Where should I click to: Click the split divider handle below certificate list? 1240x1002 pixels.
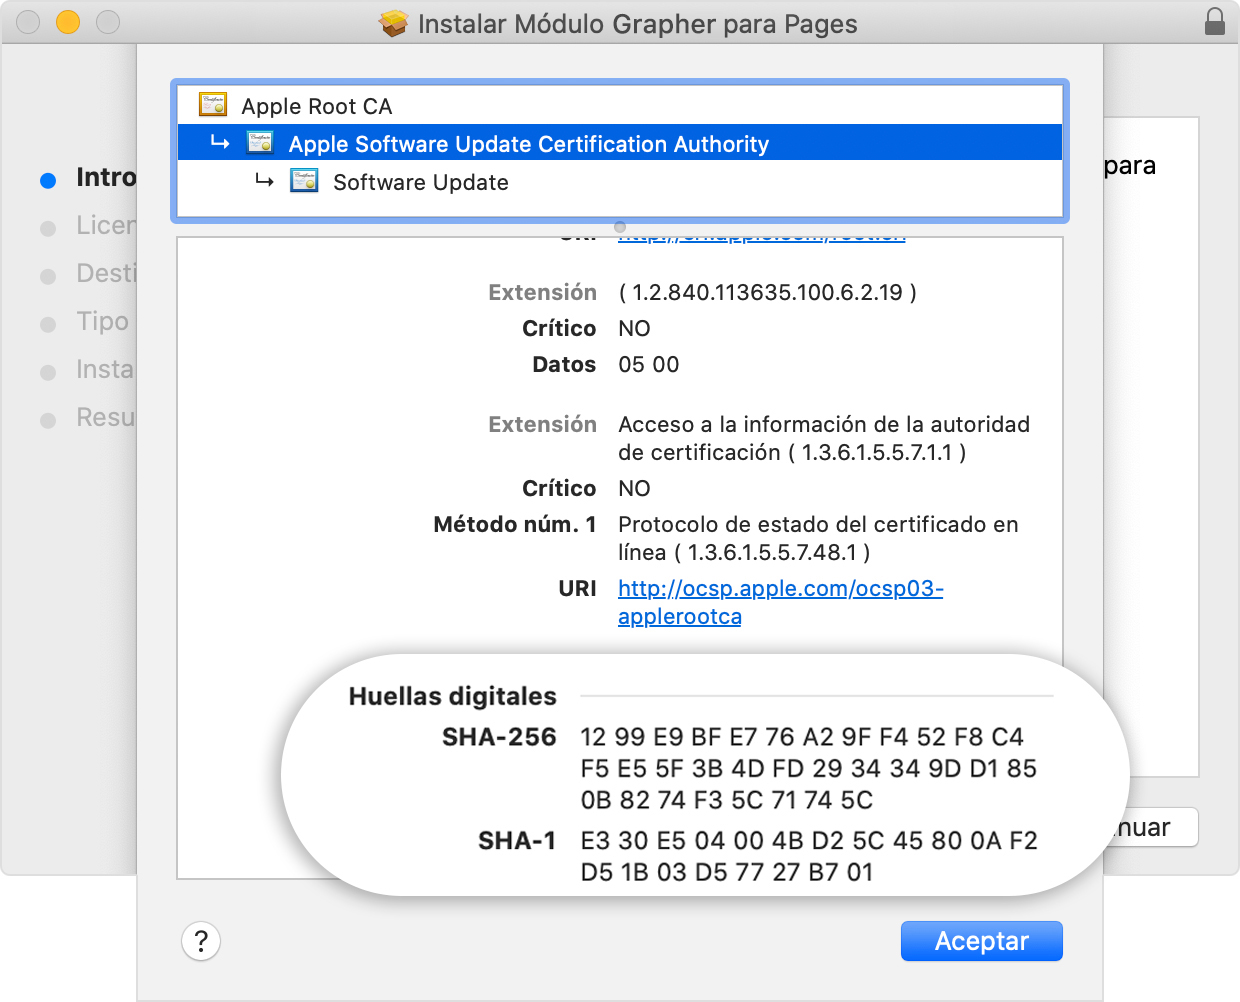pyautogui.click(x=620, y=227)
